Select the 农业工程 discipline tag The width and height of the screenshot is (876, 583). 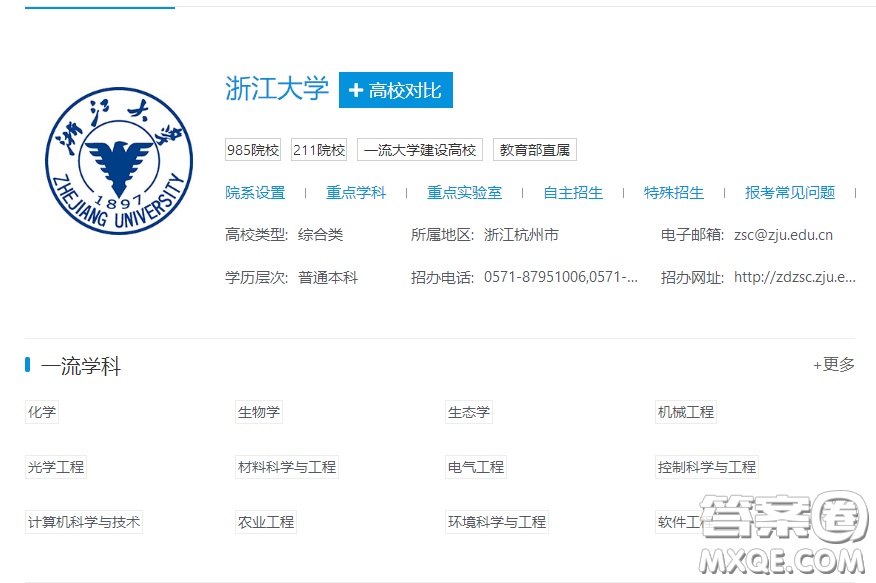pyautogui.click(x=266, y=522)
